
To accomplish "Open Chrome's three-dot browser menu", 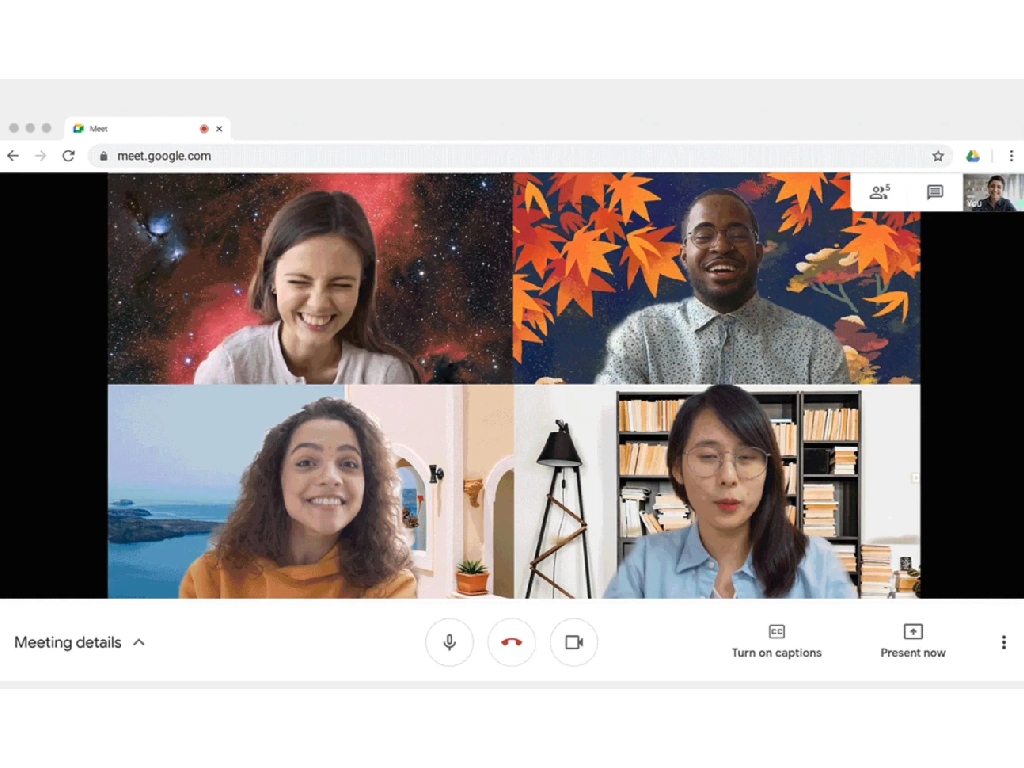I will [x=1011, y=156].
